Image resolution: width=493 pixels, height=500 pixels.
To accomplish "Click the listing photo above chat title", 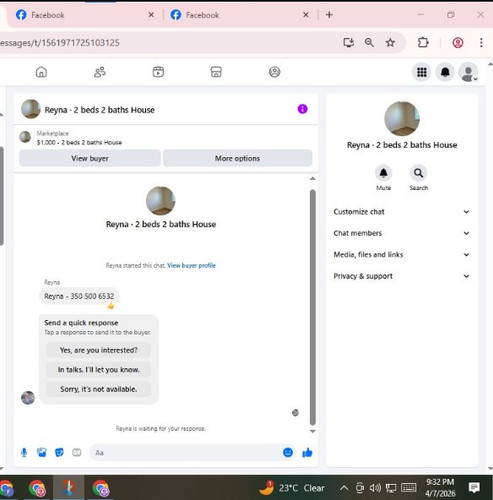I will 161,201.
